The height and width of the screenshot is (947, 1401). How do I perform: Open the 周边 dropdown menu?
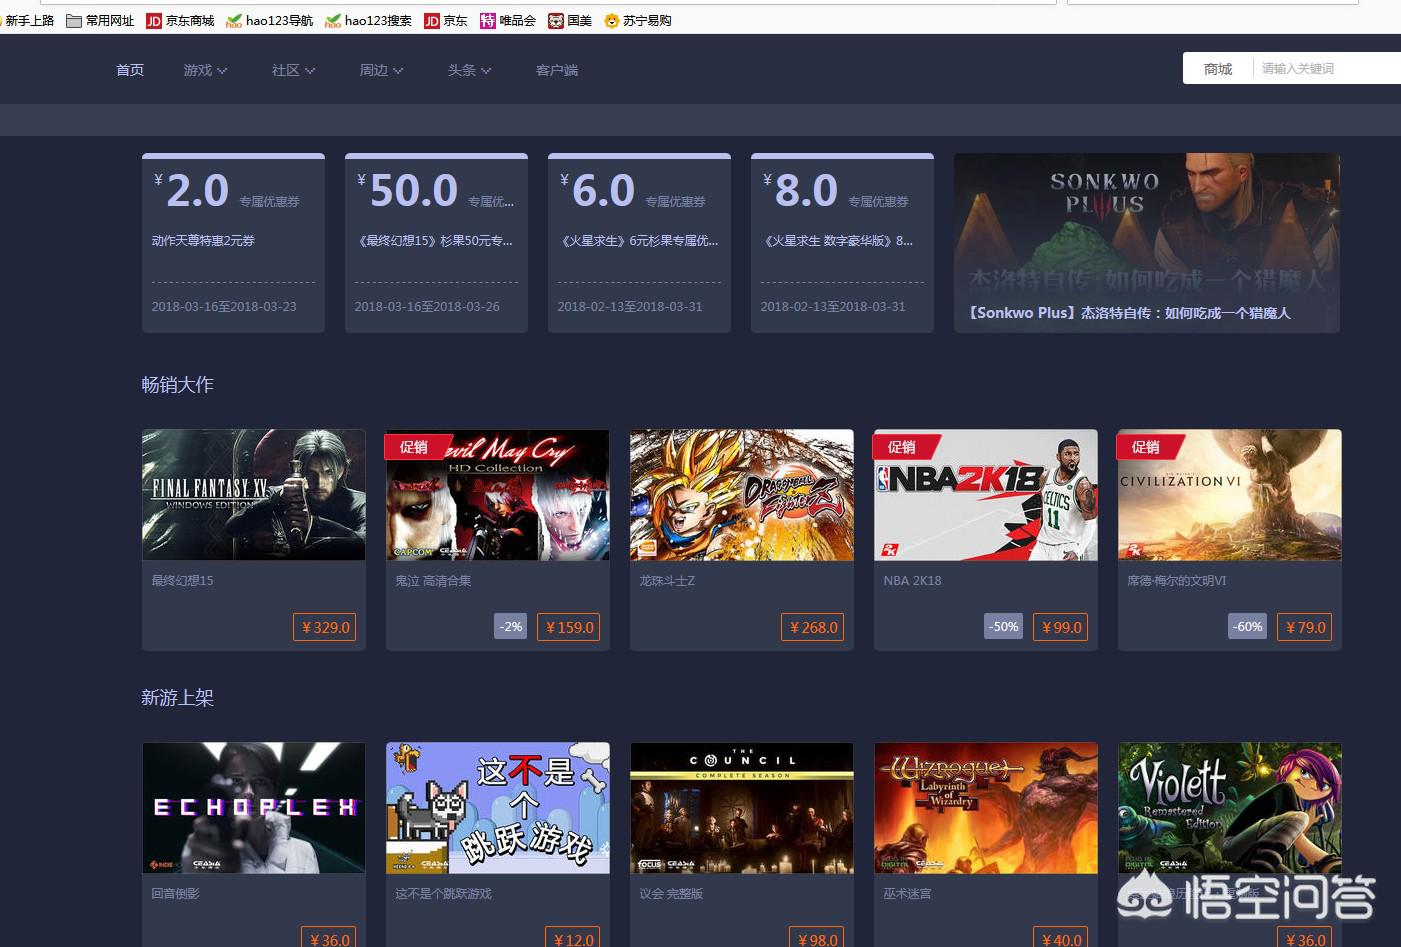[x=381, y=70]
